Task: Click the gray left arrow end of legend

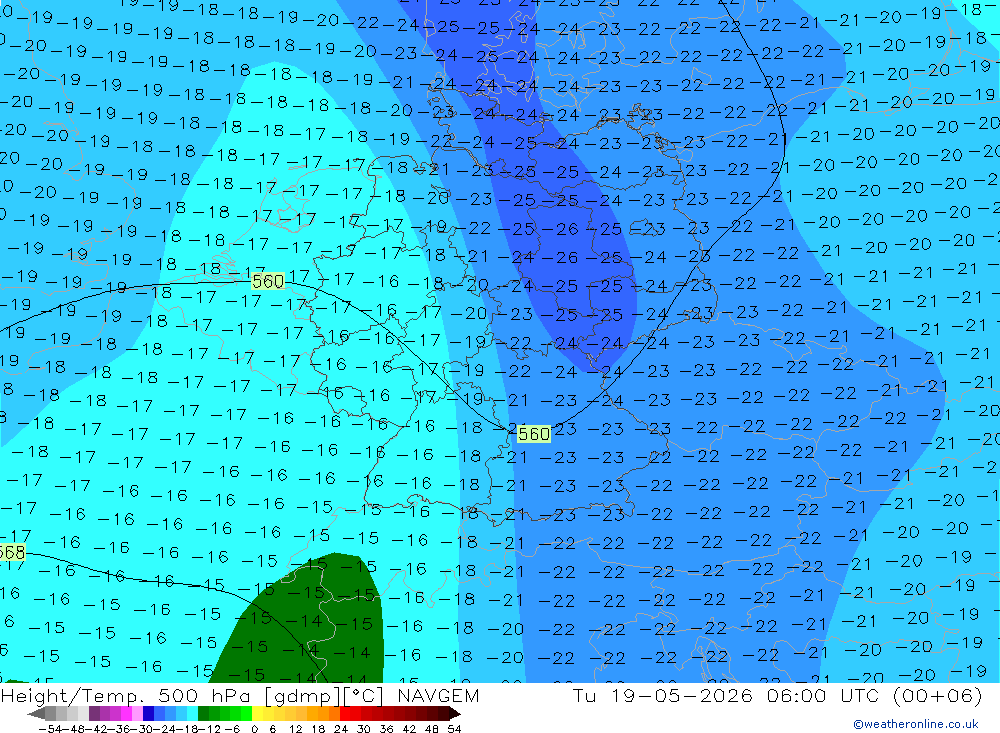Action: pyautogui.click(x=36, y=714)
